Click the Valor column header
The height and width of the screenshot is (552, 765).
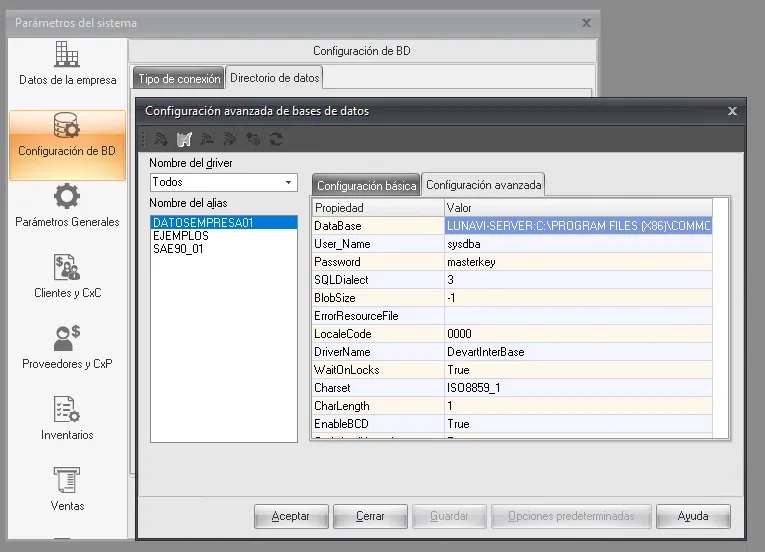click(x=578, y=207)
